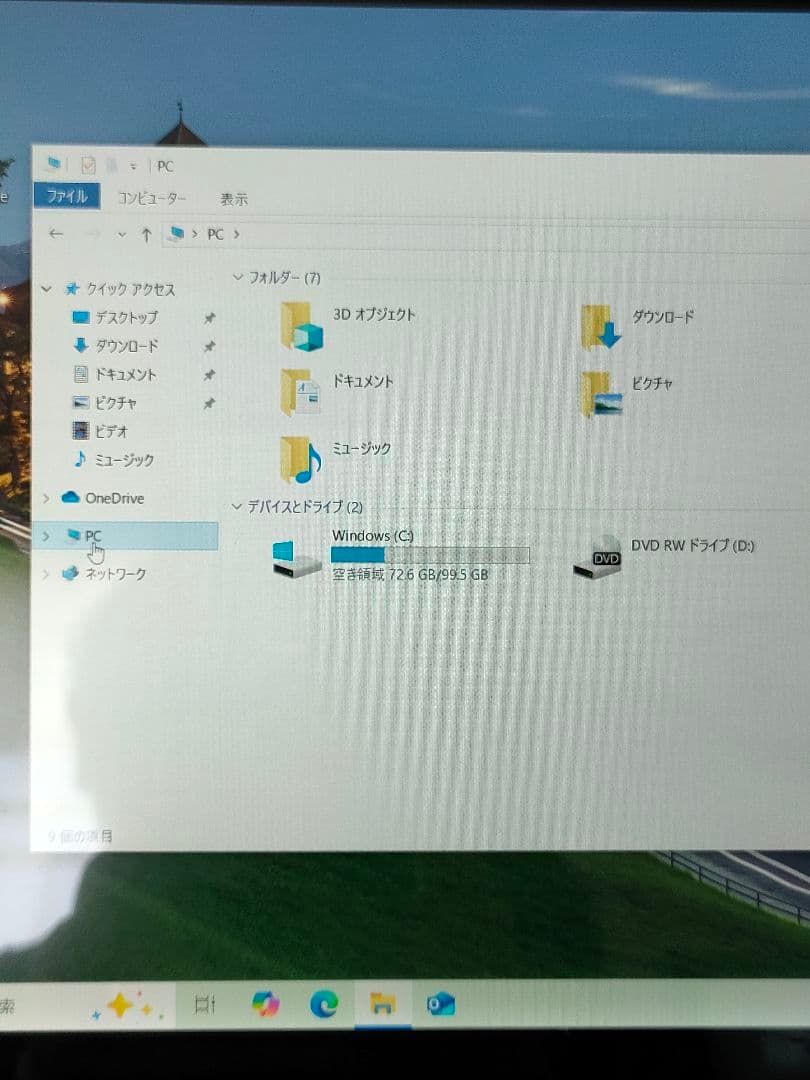Image resolution: width=810 pixels, height=1080 pixels.
Task: Launch Outlook from the taskbar
Action: click(x=441, y=1004)
